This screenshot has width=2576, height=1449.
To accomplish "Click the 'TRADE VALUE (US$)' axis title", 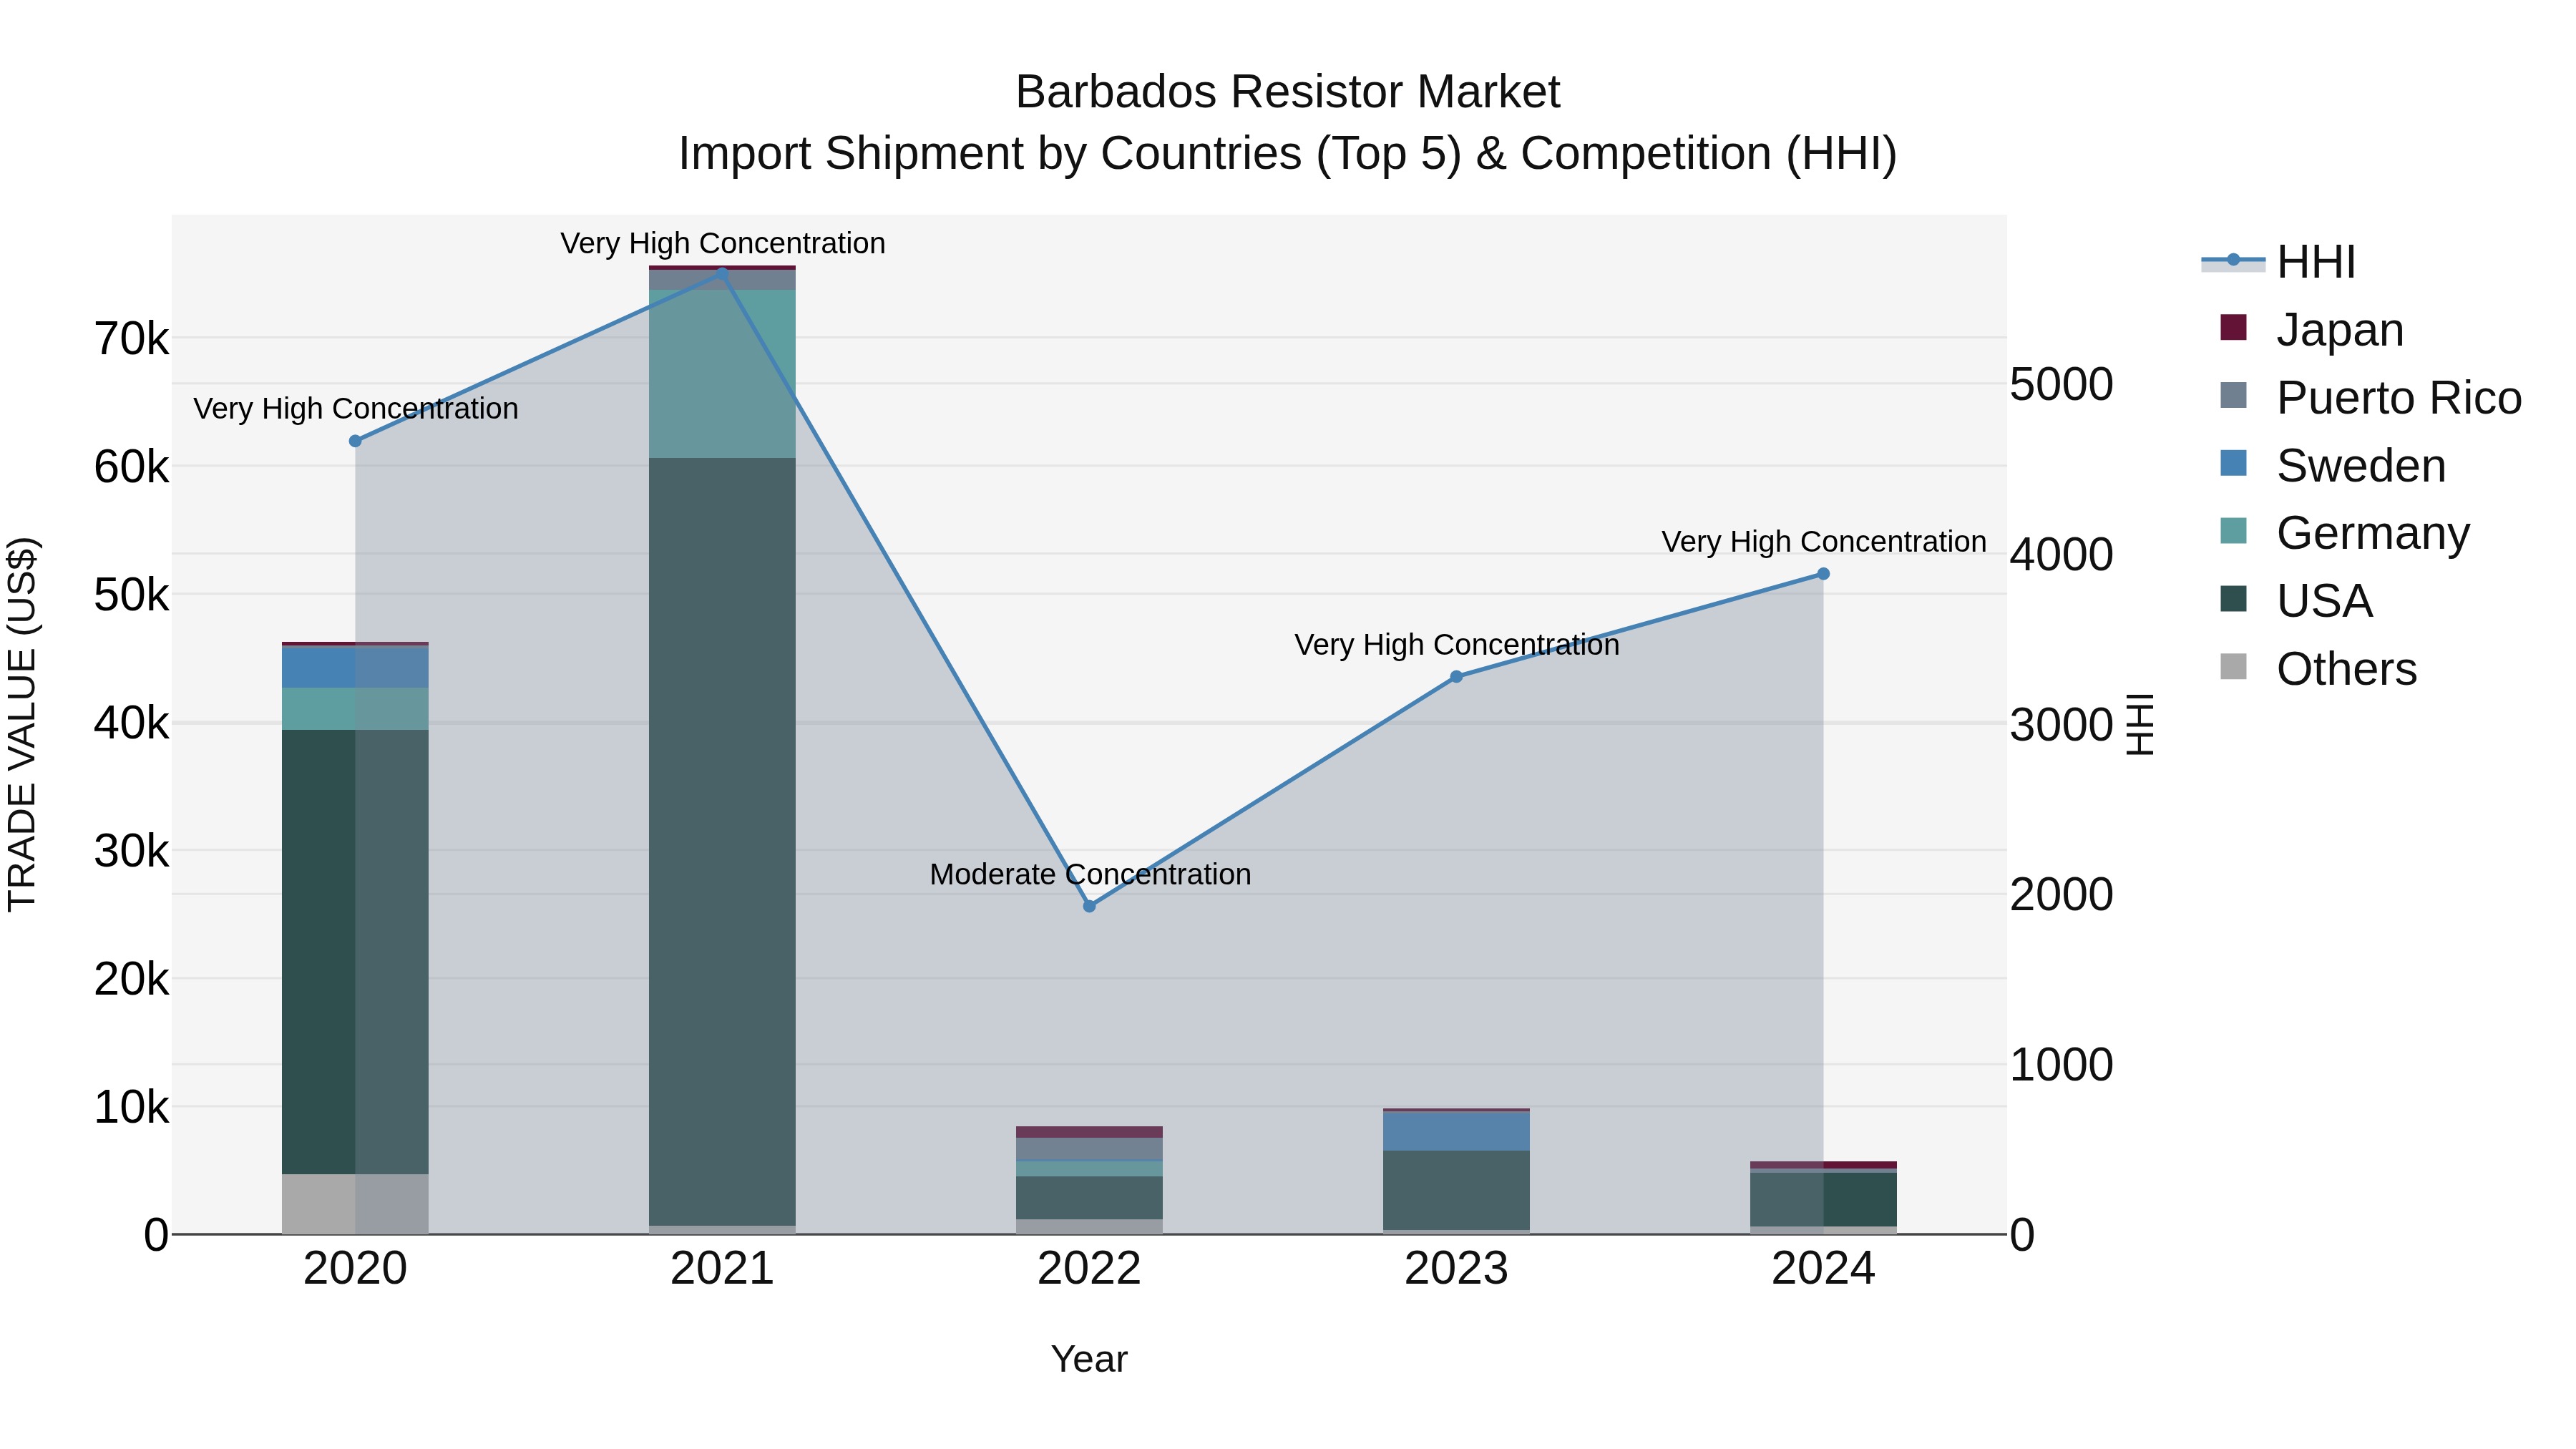I will pyautogui.click(x=22, y=724).
